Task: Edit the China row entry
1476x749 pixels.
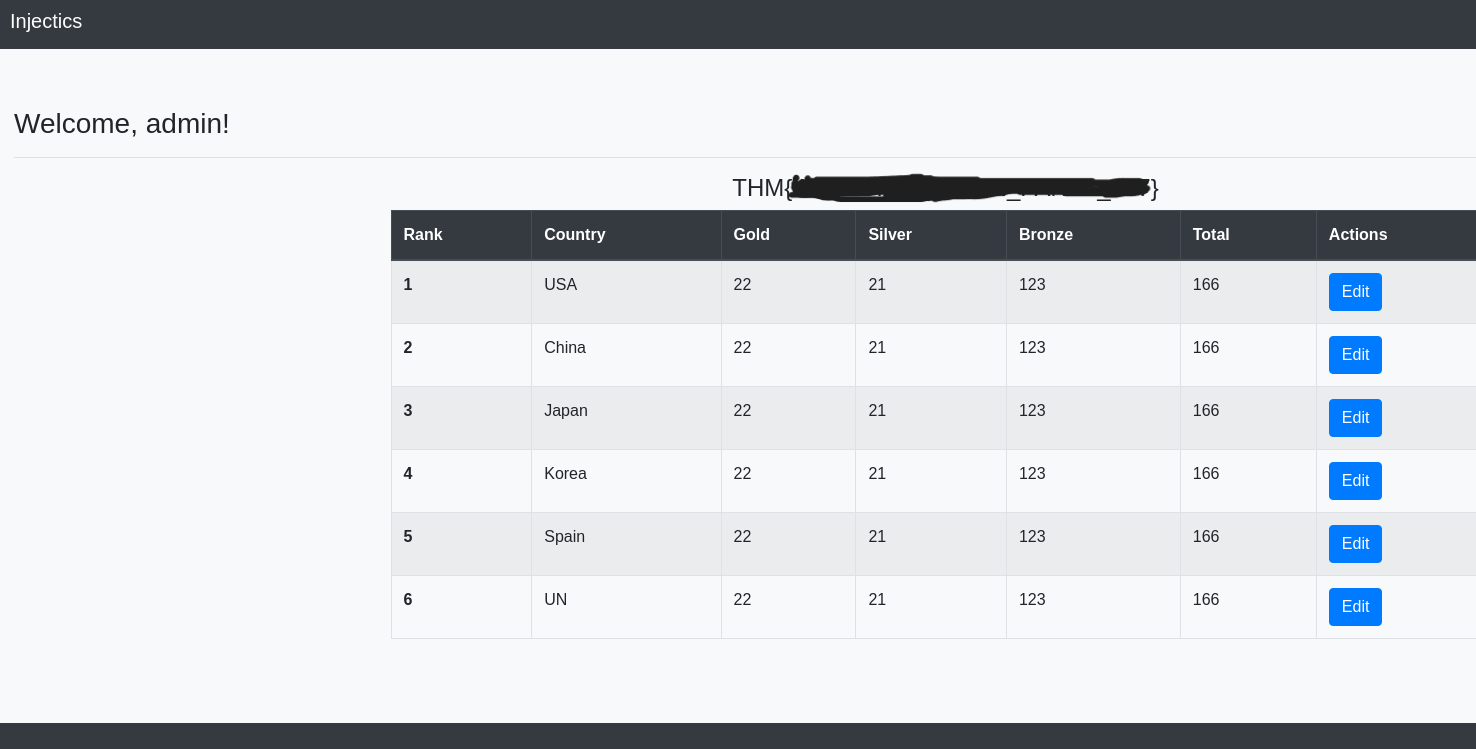Action: pos(1354,355)
